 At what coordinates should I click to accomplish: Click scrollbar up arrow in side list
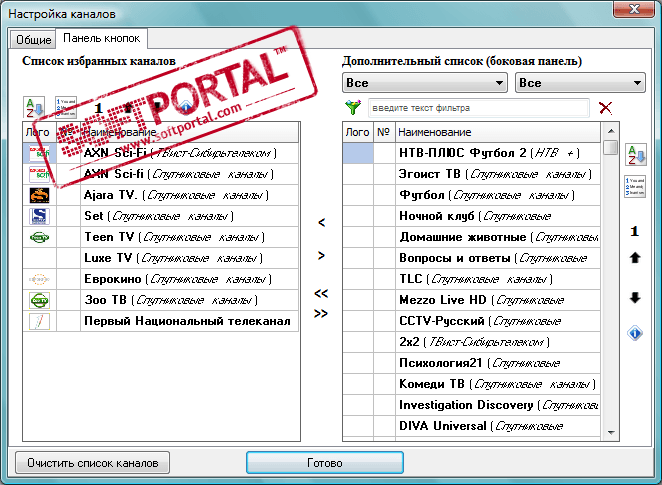610,130
